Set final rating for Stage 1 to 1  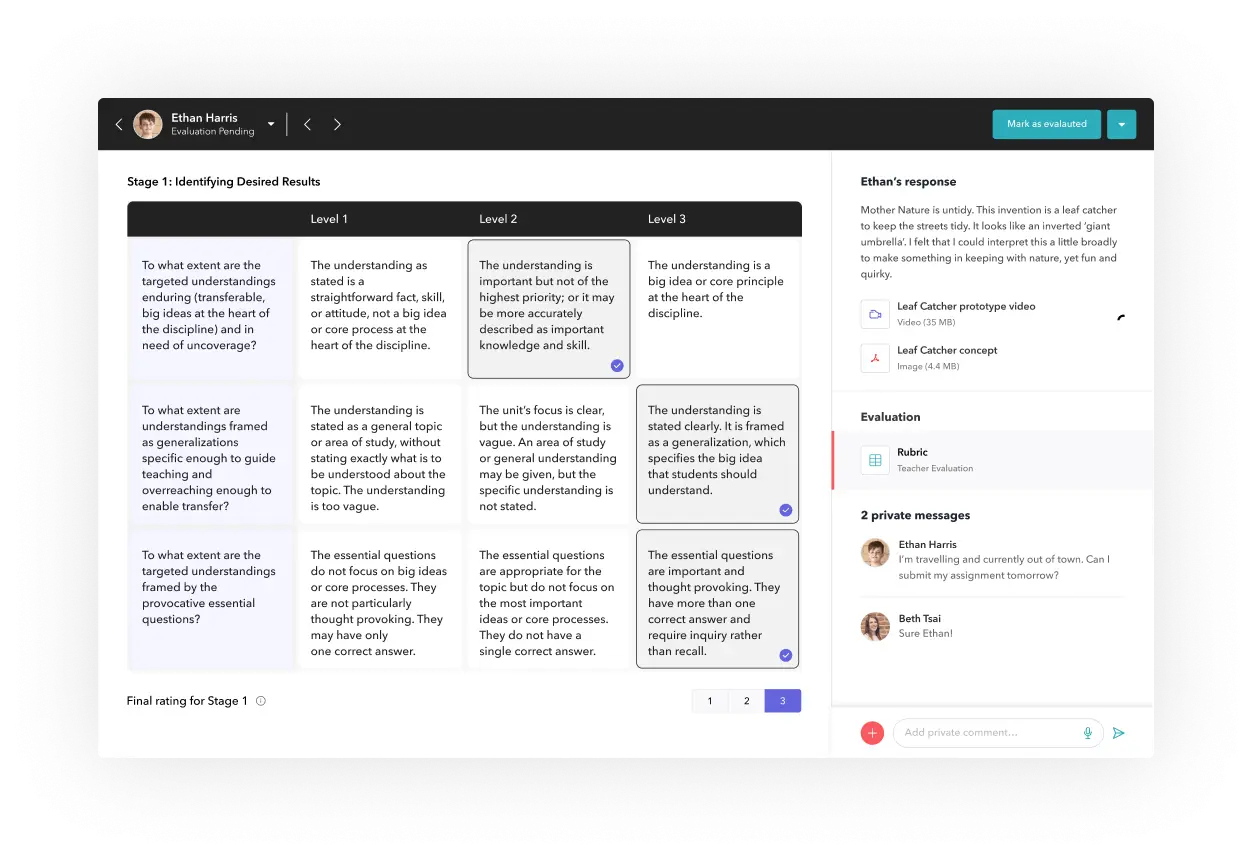click(x=710, y=701)
